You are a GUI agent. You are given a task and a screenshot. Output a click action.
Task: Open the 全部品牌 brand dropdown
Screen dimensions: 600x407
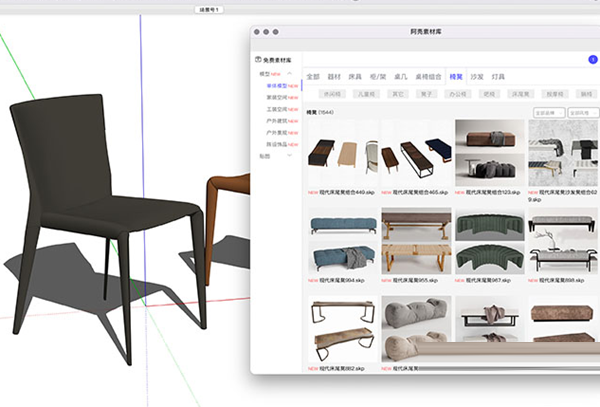550,111
